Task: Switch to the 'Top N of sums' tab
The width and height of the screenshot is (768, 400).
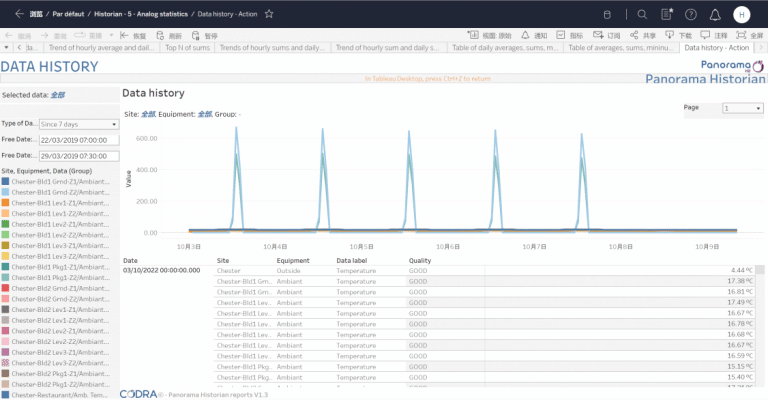Action: pyautogui.click(x=186, y=47)
